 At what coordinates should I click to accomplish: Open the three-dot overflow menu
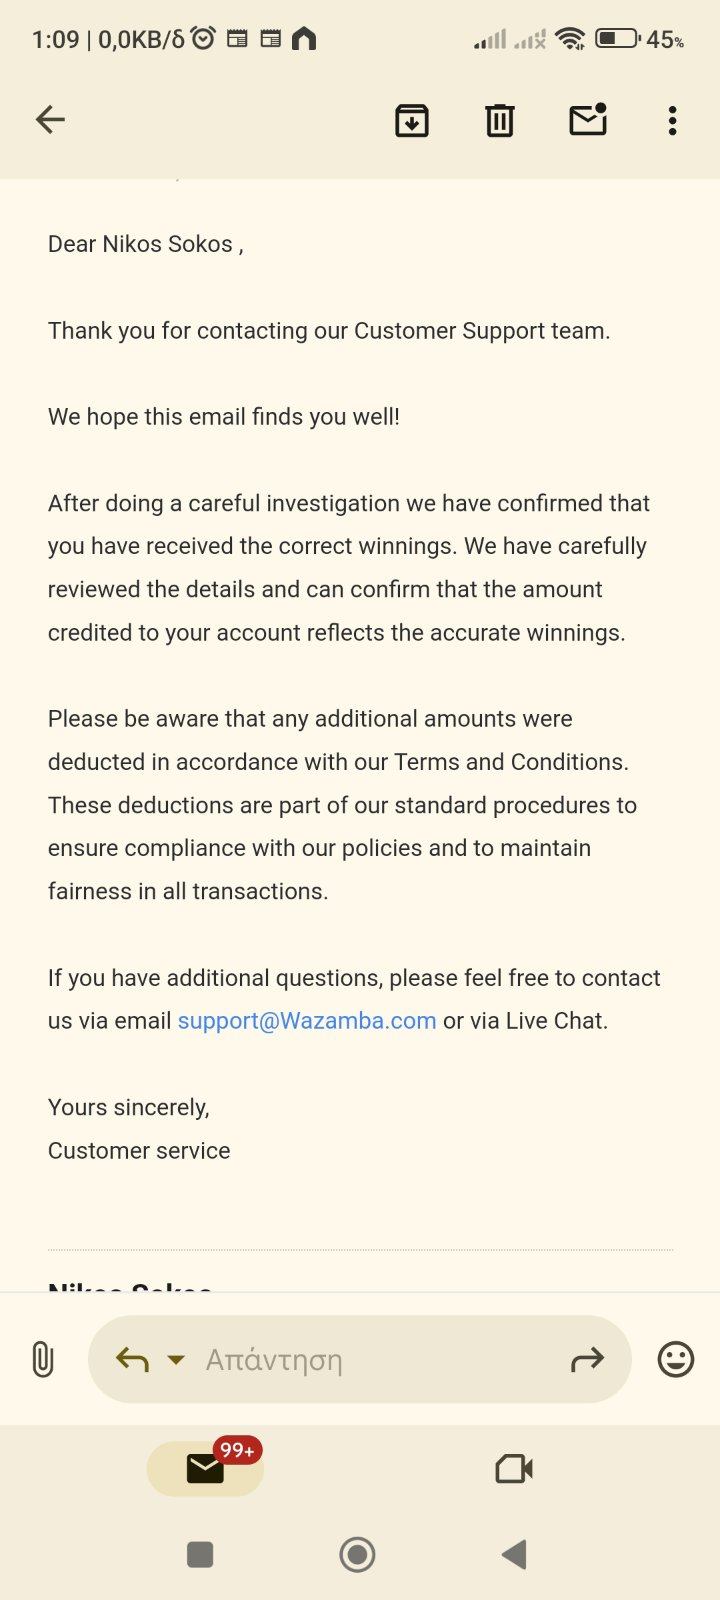point(672,120)
